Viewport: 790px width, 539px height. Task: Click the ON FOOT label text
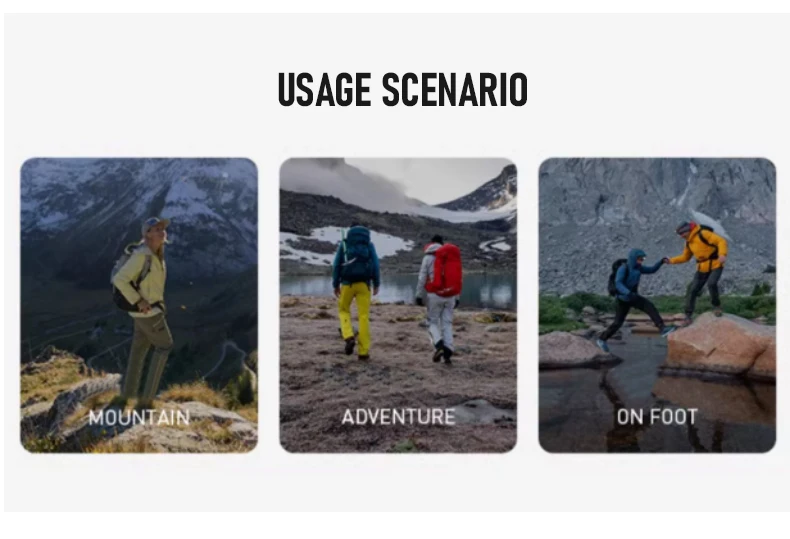click(657, 417)
